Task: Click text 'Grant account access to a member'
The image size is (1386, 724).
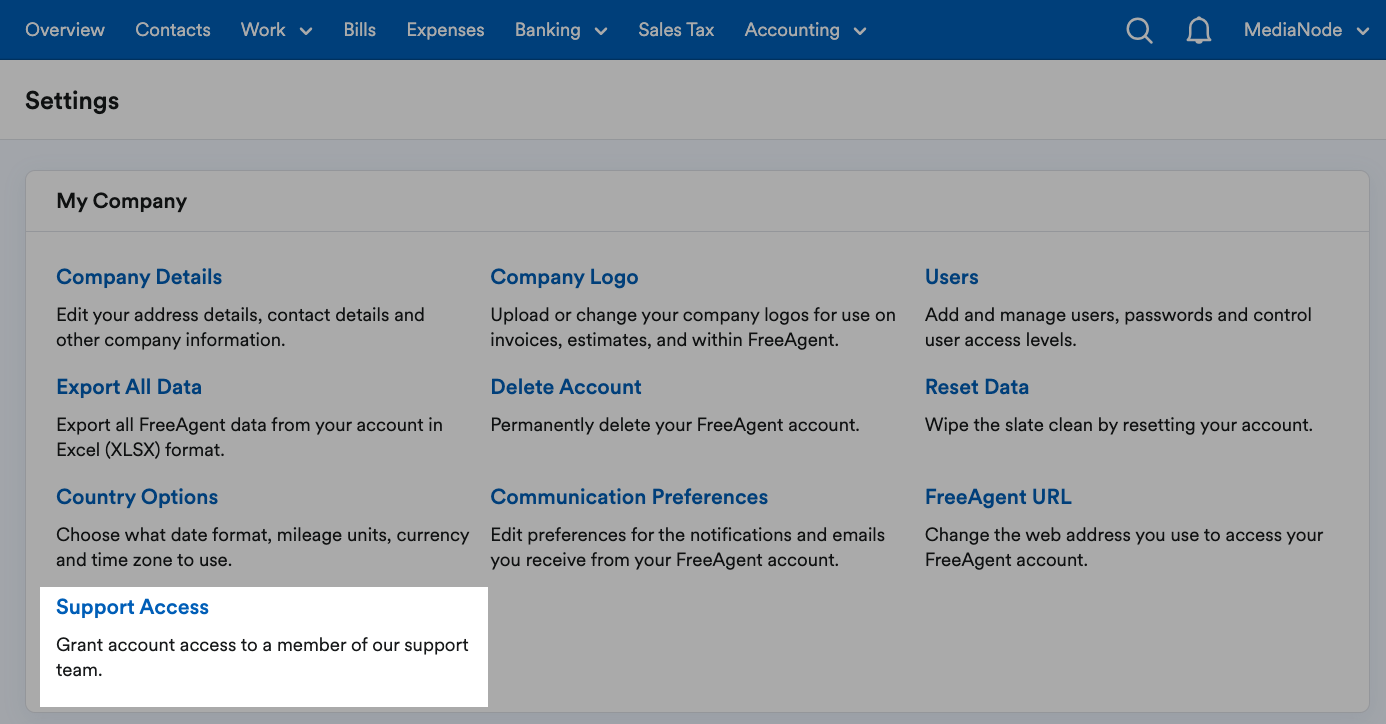Action: [191, 645]
